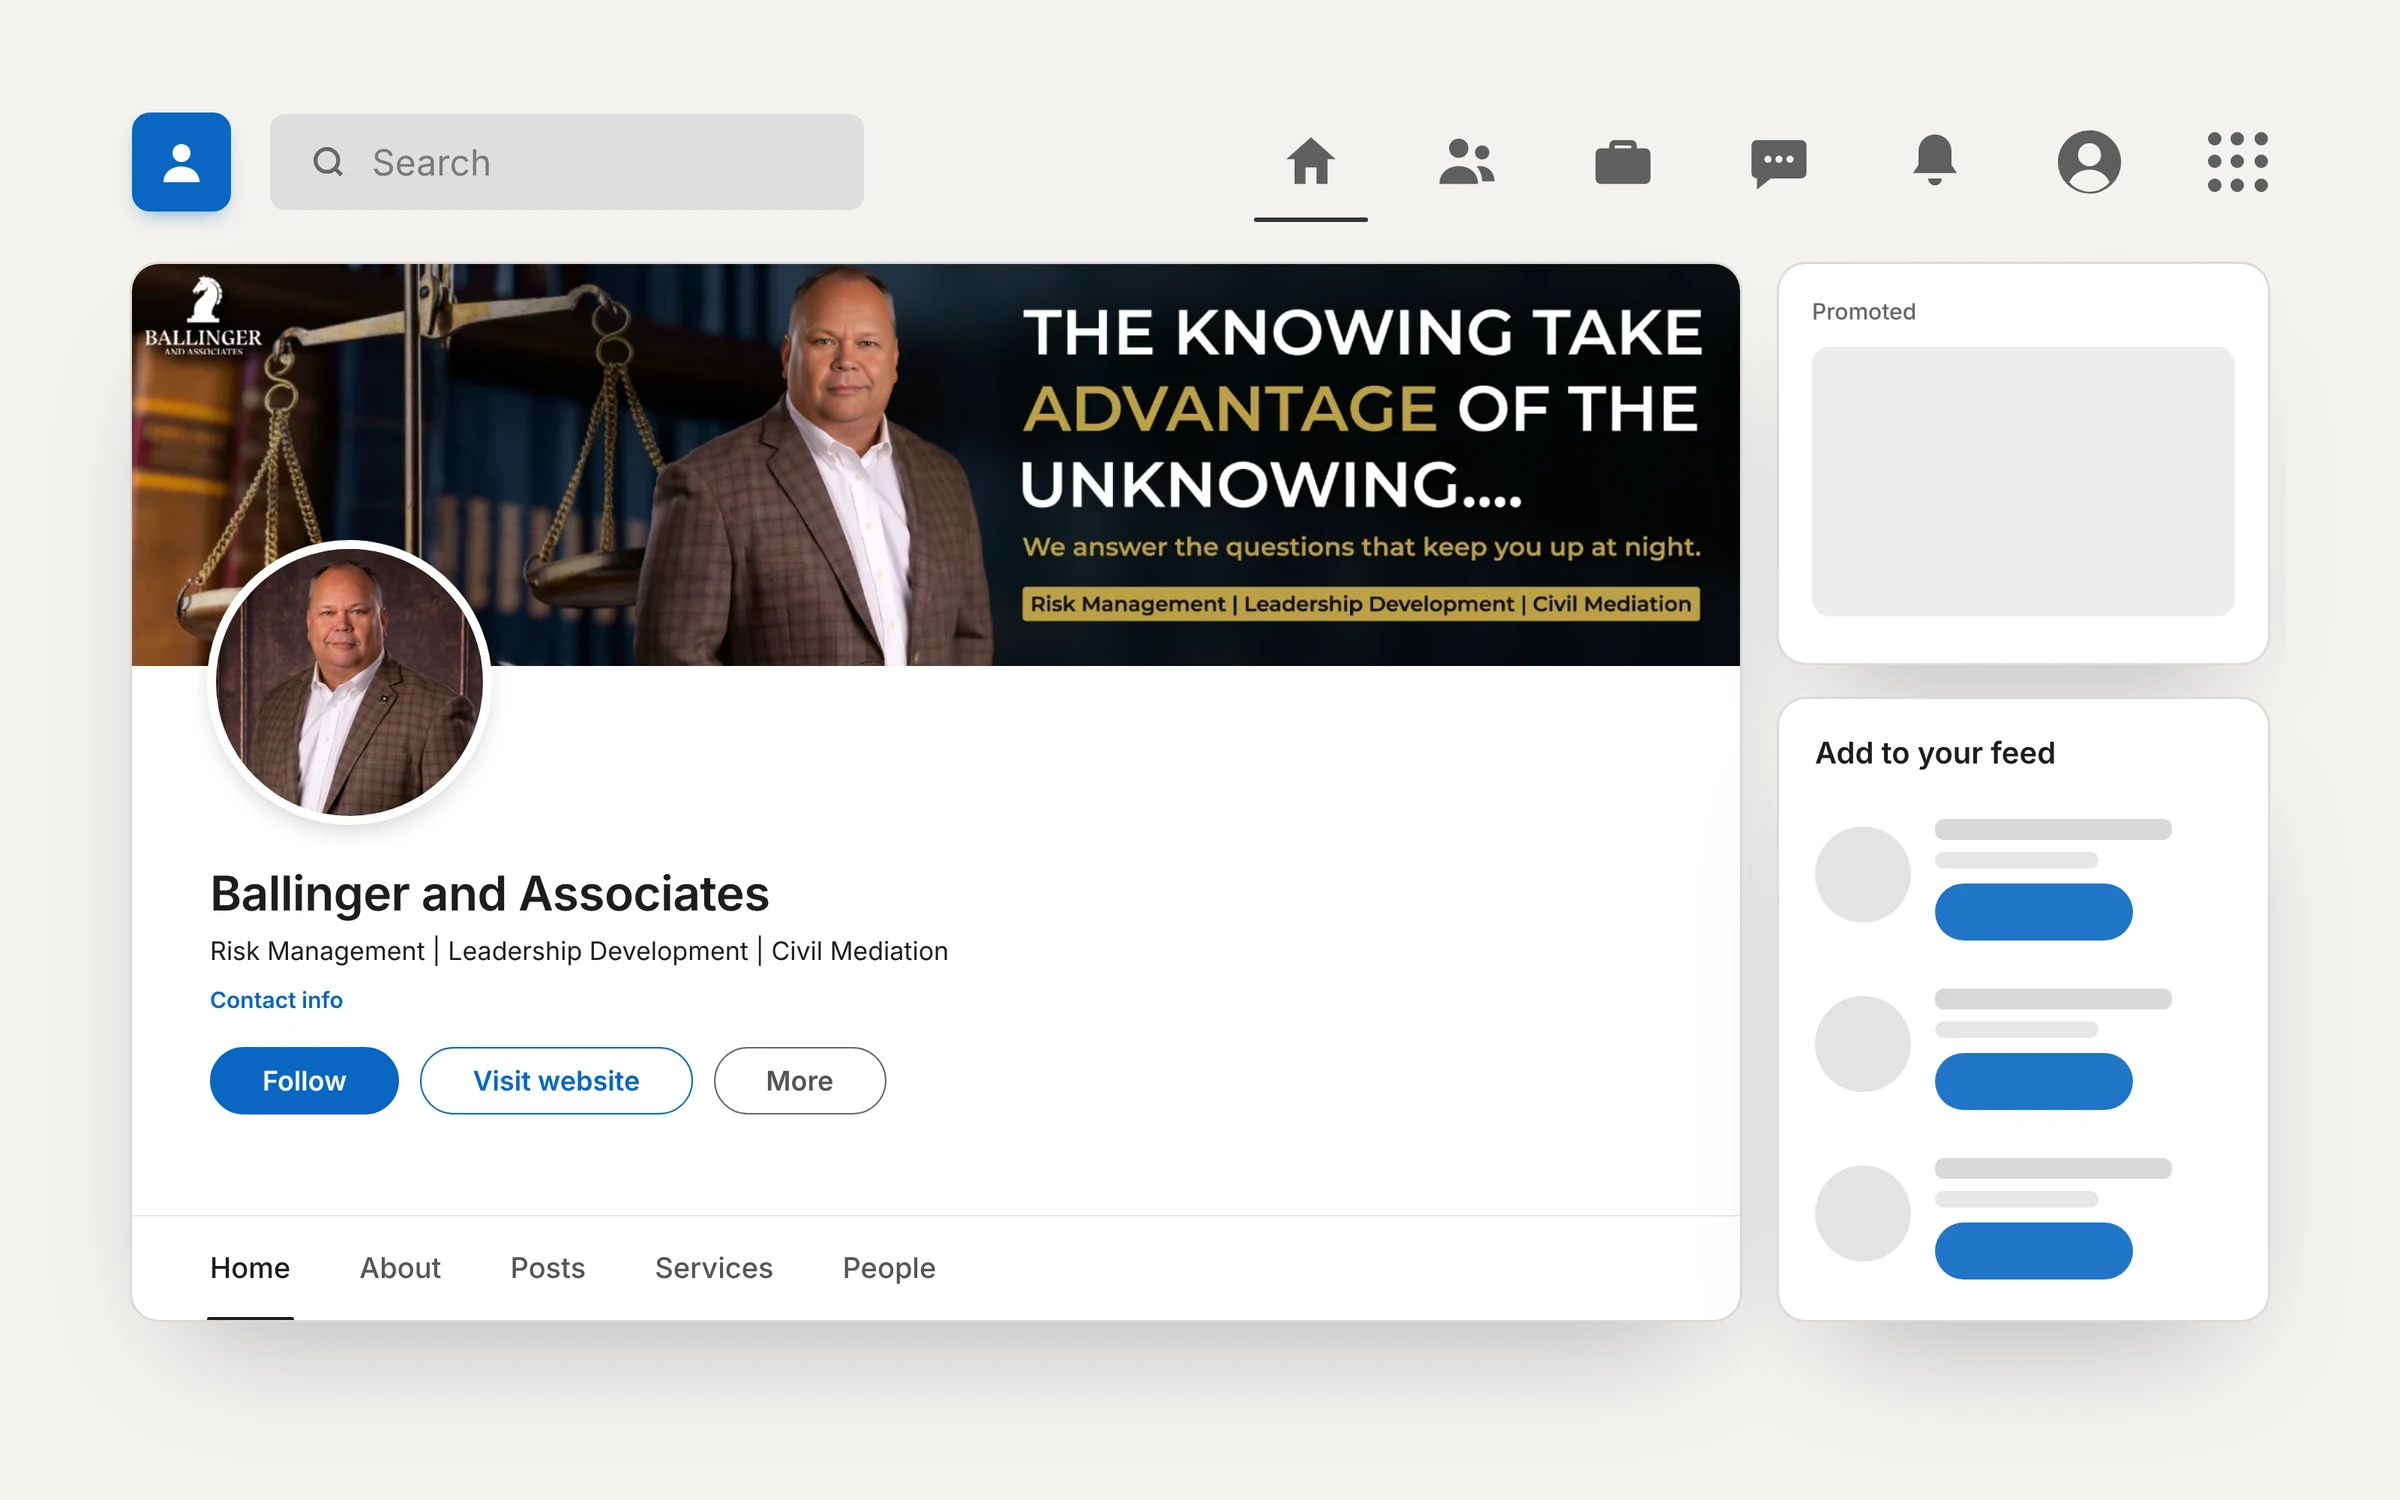Screen dimensions: 2400x1500
Task: Switch to the About tab
Action: (x=400, y=1268)
